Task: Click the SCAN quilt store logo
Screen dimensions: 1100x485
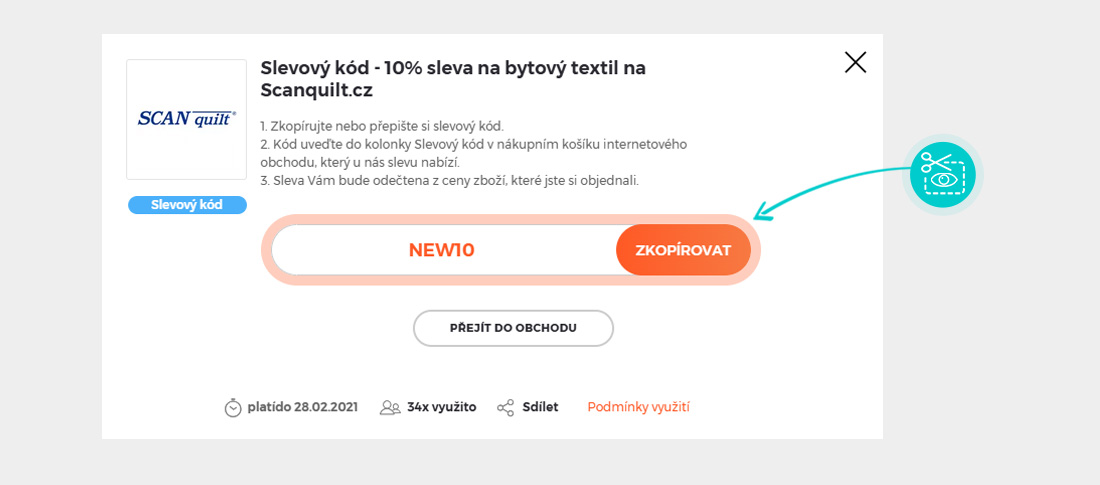Action: pyautogui.click(x=186, y=119)
